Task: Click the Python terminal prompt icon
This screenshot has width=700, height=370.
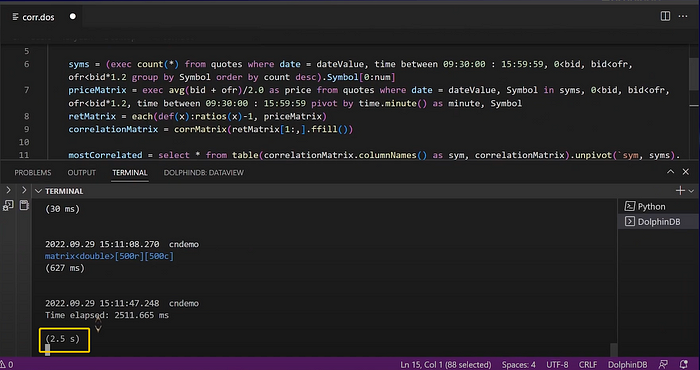Action: point(629,206)
